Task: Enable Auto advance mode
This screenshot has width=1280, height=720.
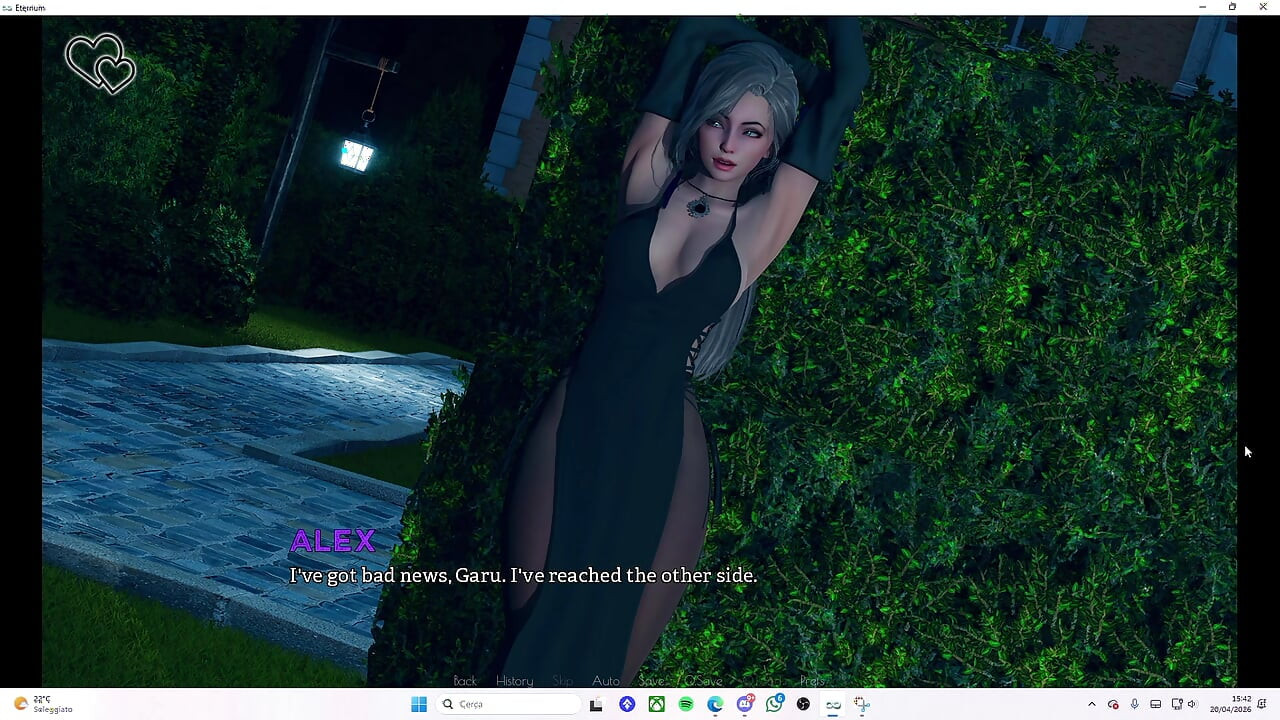Action: 606,681
